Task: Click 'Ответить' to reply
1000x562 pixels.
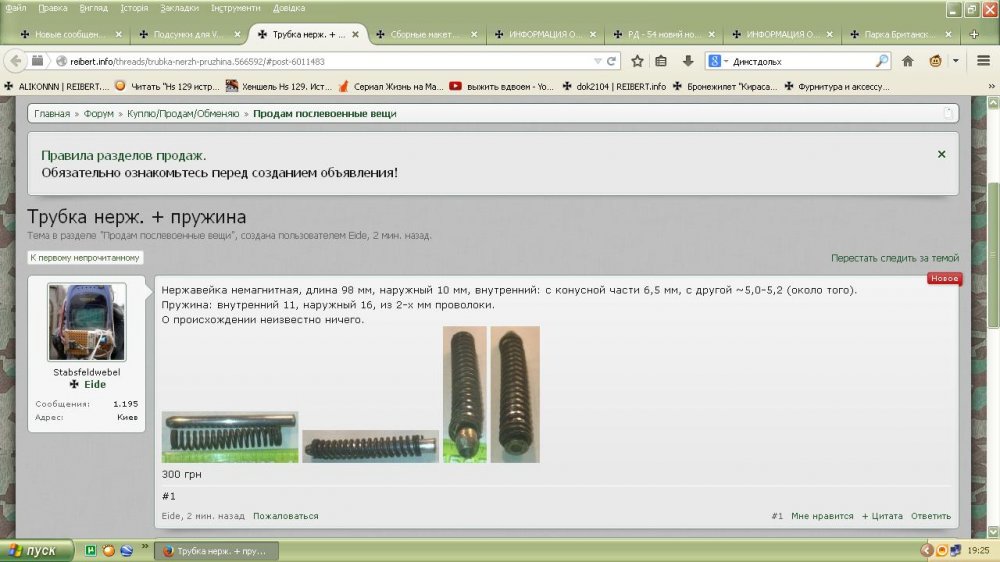Action: [930, 515]
